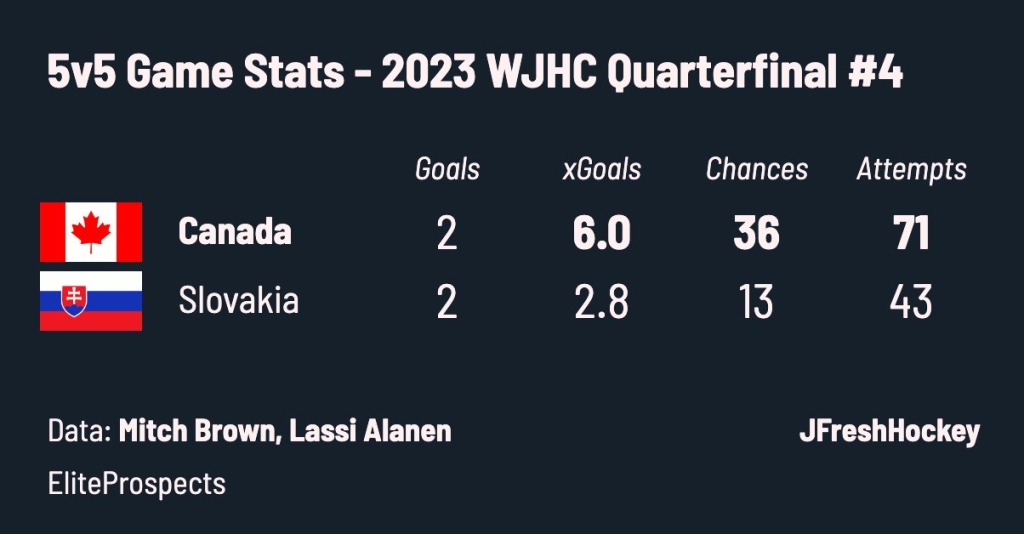The height and width of the screenshot is (534, 1024).
Task: Click Slovakia's 2.8 xGoals value
Action: tap(601, 302)
